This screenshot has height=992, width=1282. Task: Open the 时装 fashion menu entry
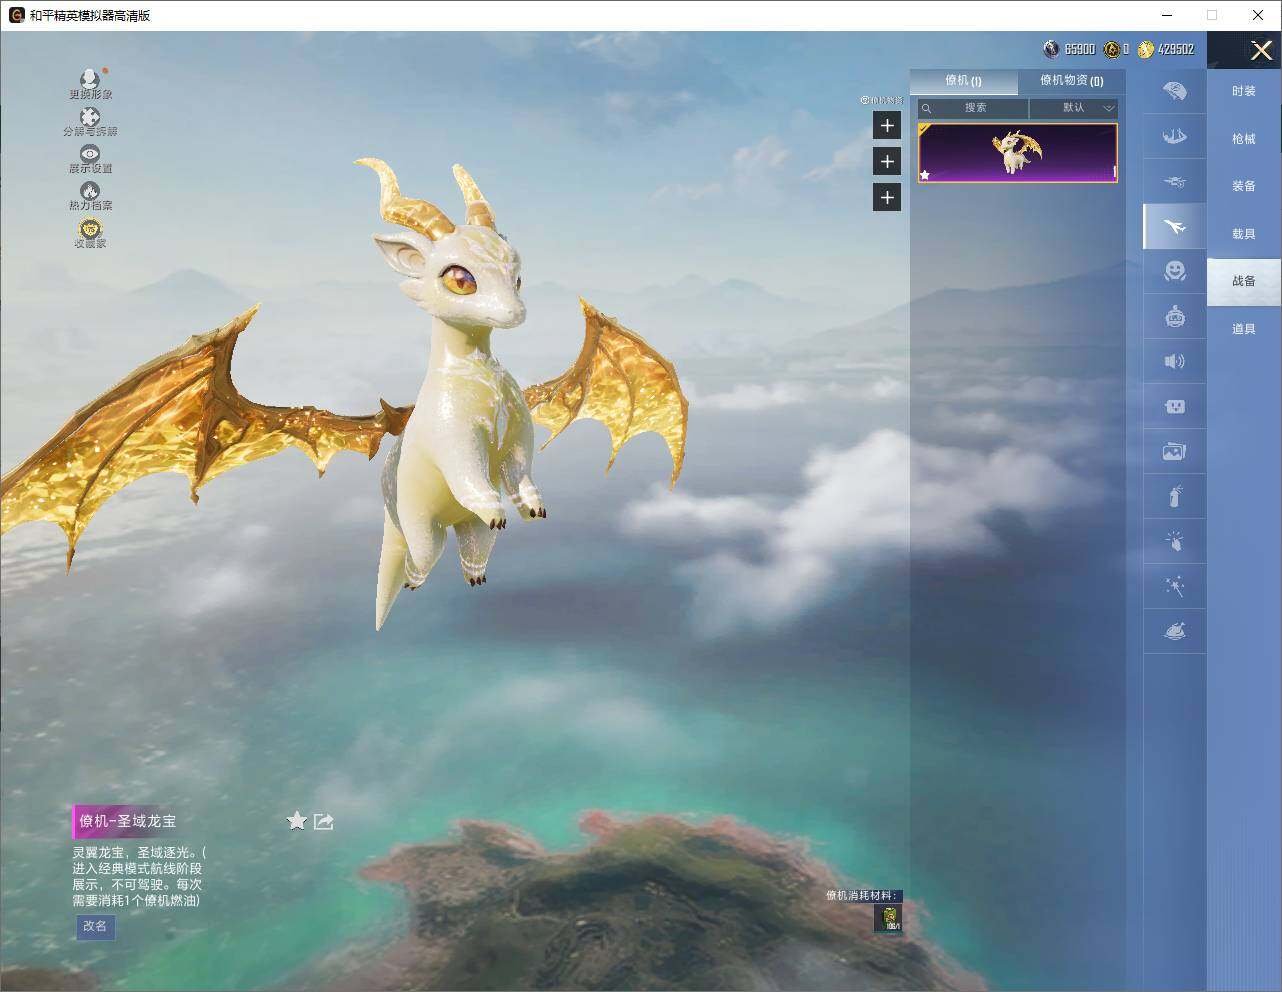coord(1244,91)
